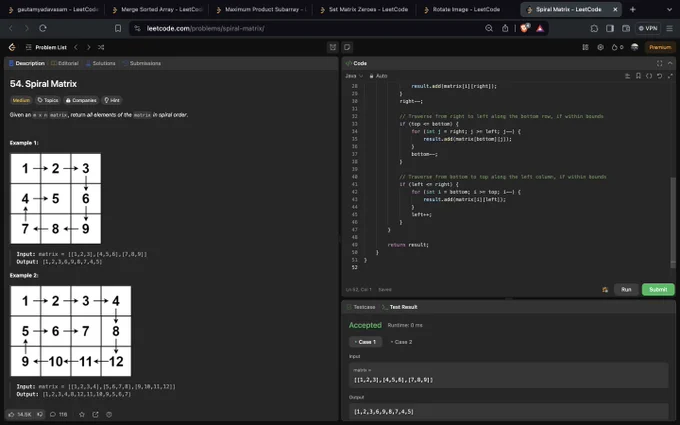Like the problem with thumbs up

20,415
